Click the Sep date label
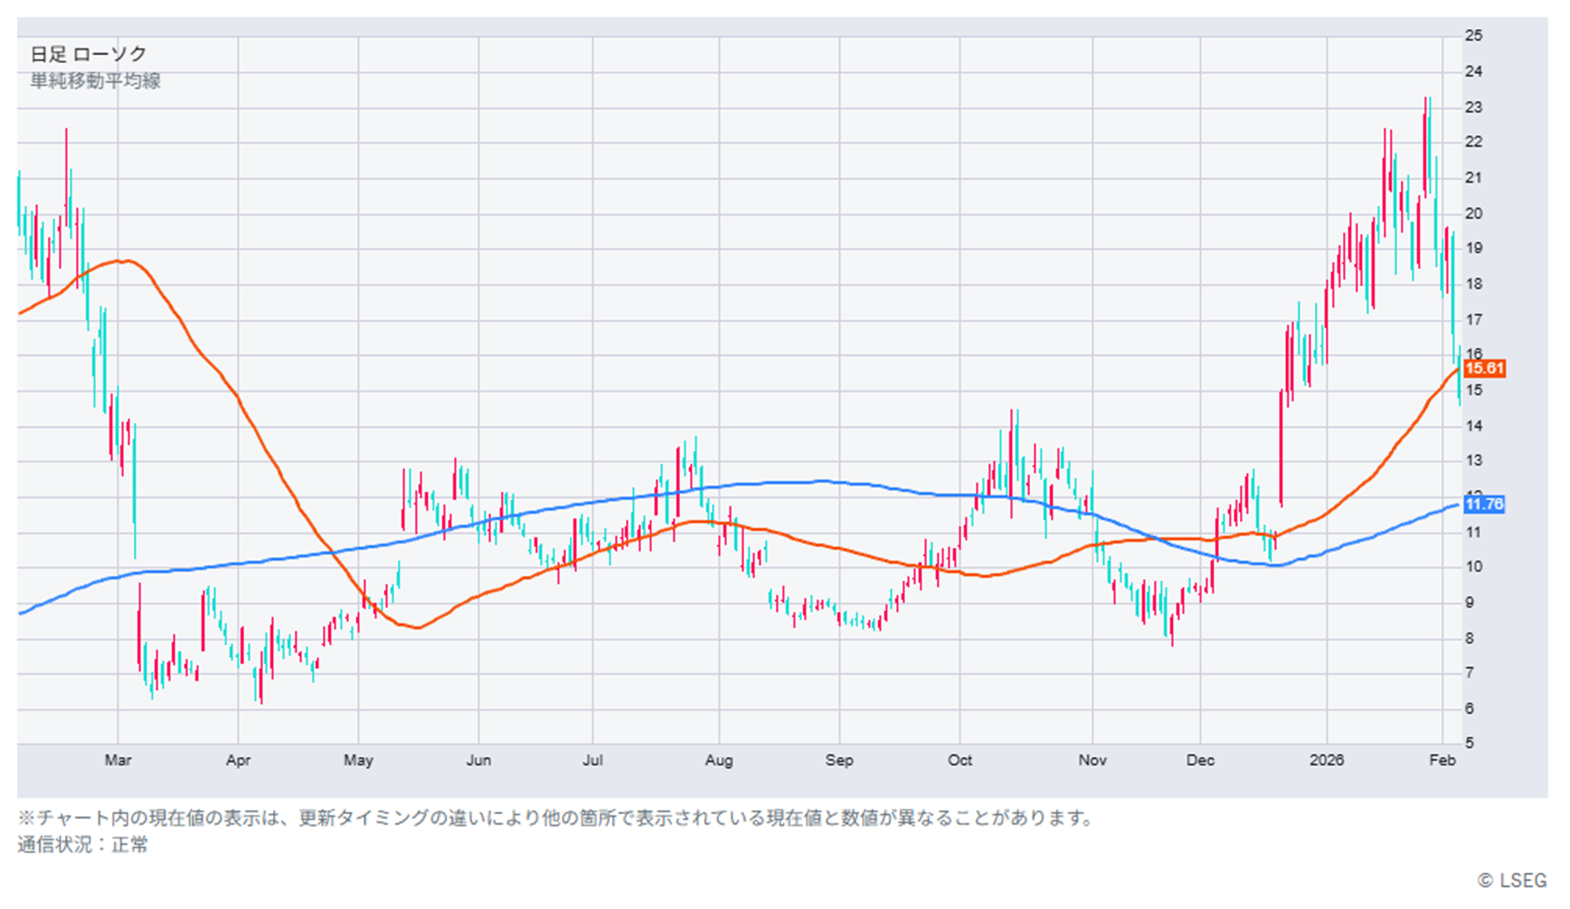Screen dimensions: 1570x909 pos(839,760)
